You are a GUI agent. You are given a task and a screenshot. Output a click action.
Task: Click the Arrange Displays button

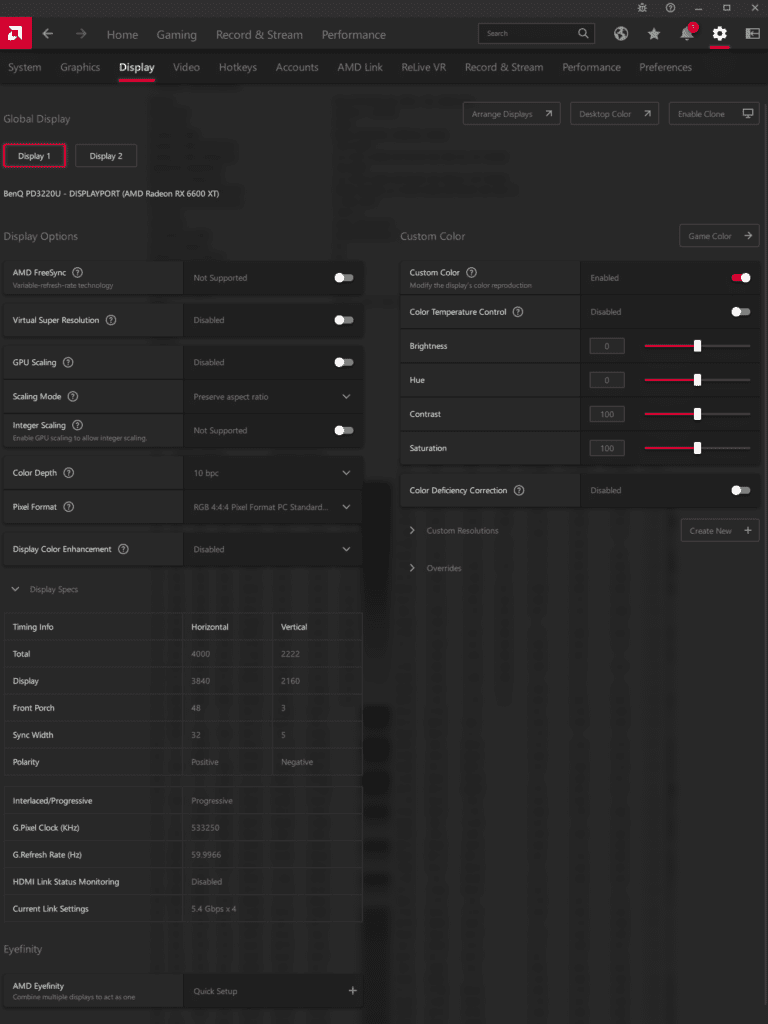click(511, 114)
